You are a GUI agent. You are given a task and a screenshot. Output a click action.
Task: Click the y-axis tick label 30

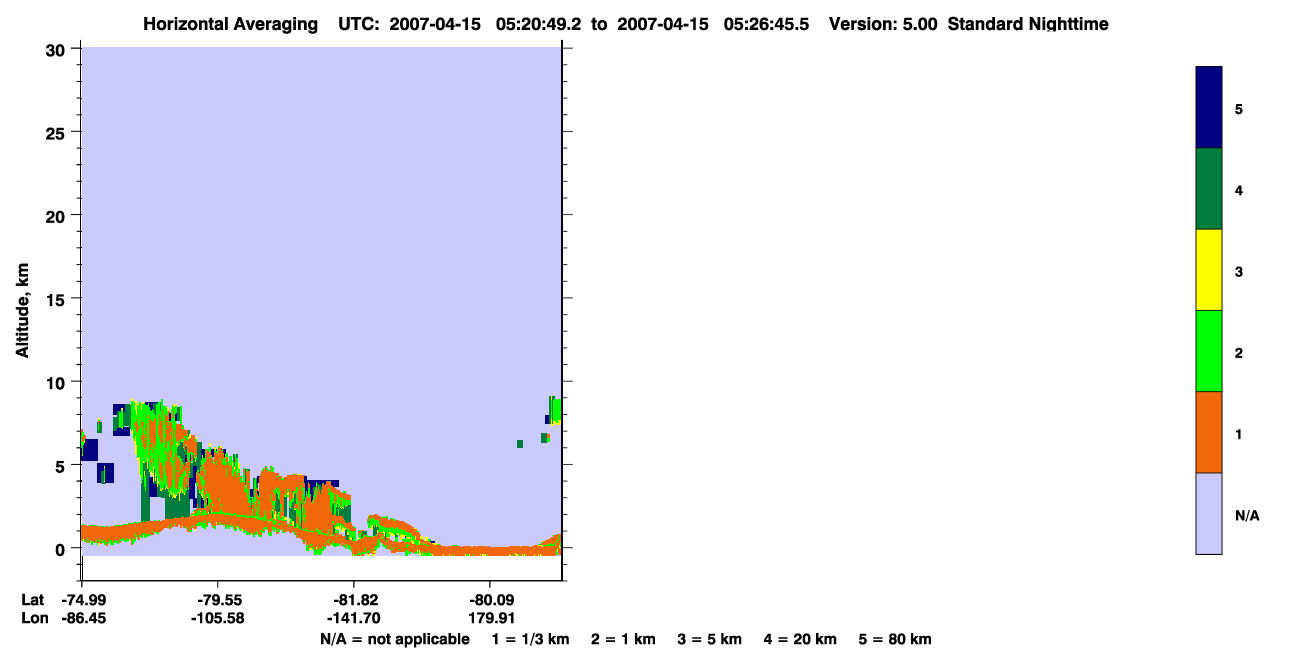click(x=58, y=49)
